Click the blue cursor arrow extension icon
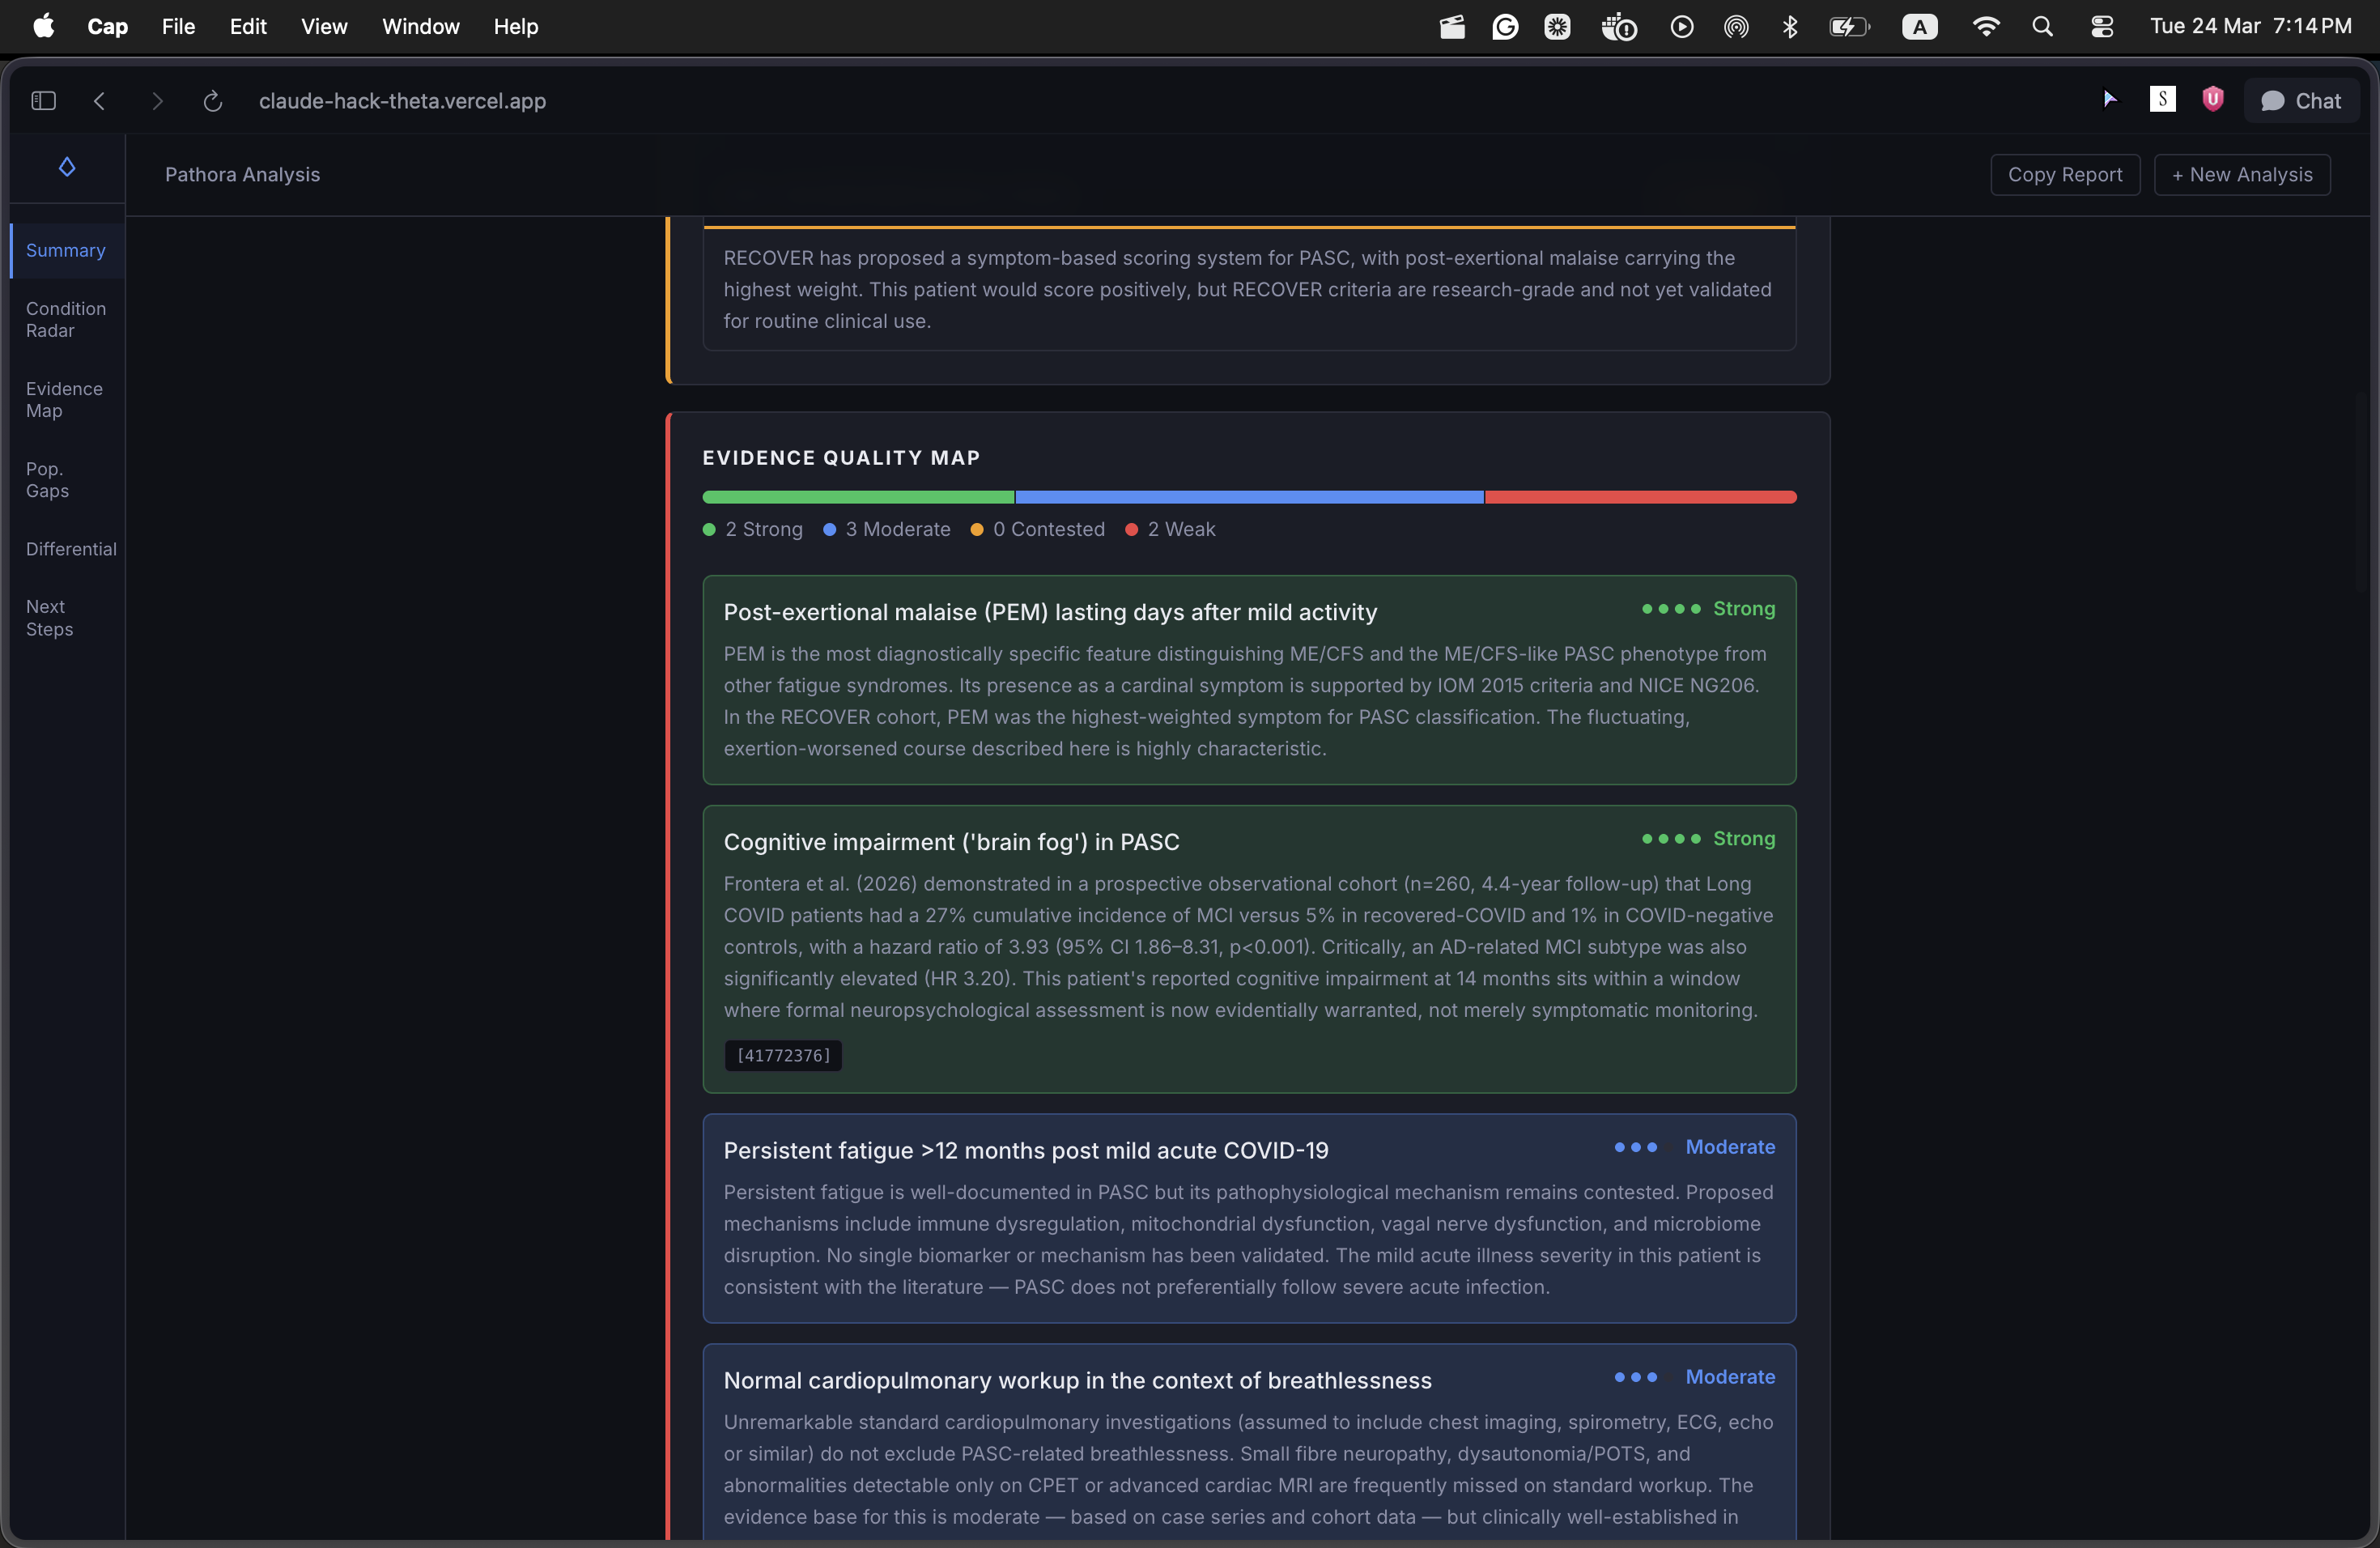 coord(2109,99)
